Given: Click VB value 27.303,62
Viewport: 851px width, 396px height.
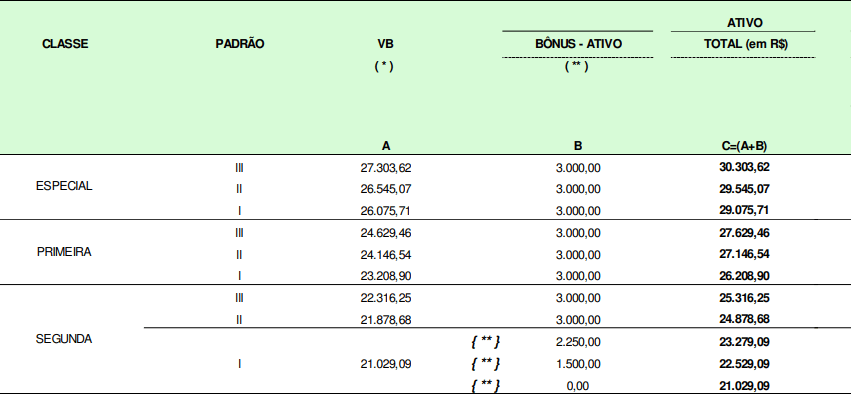Looking at the screenshot, I should (x=386, y=168).
